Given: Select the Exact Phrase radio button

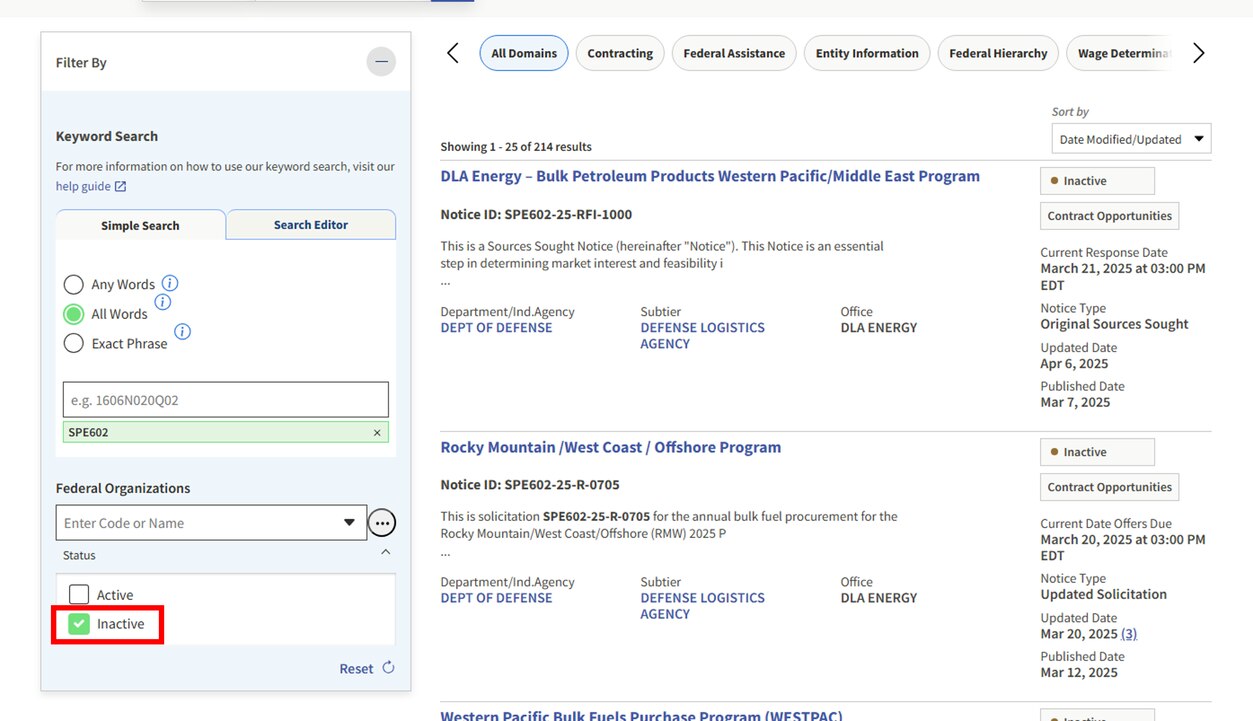Looking at the screenshot, I should tap(73, 343).
